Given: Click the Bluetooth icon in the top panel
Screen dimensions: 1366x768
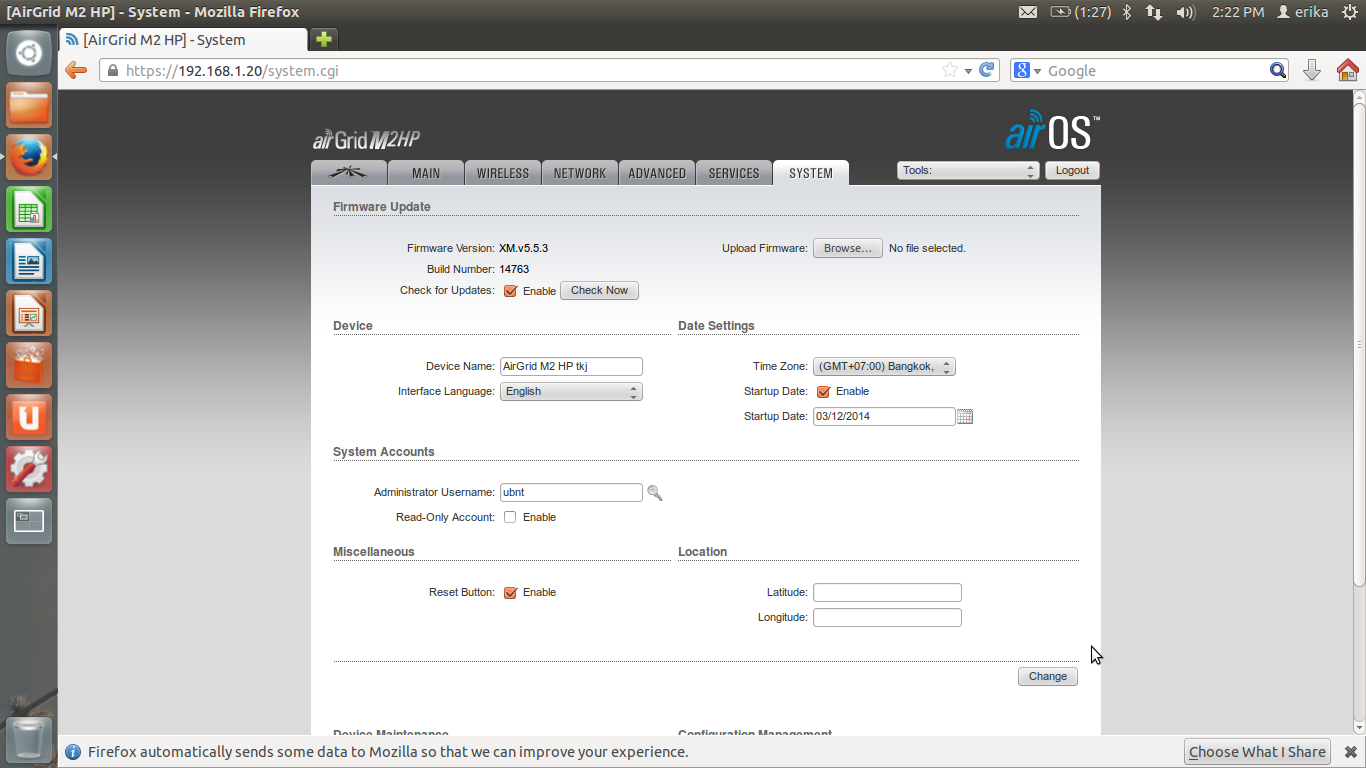Looking at the screenshot, I should pyautogui.click(x=1128, y=12).
